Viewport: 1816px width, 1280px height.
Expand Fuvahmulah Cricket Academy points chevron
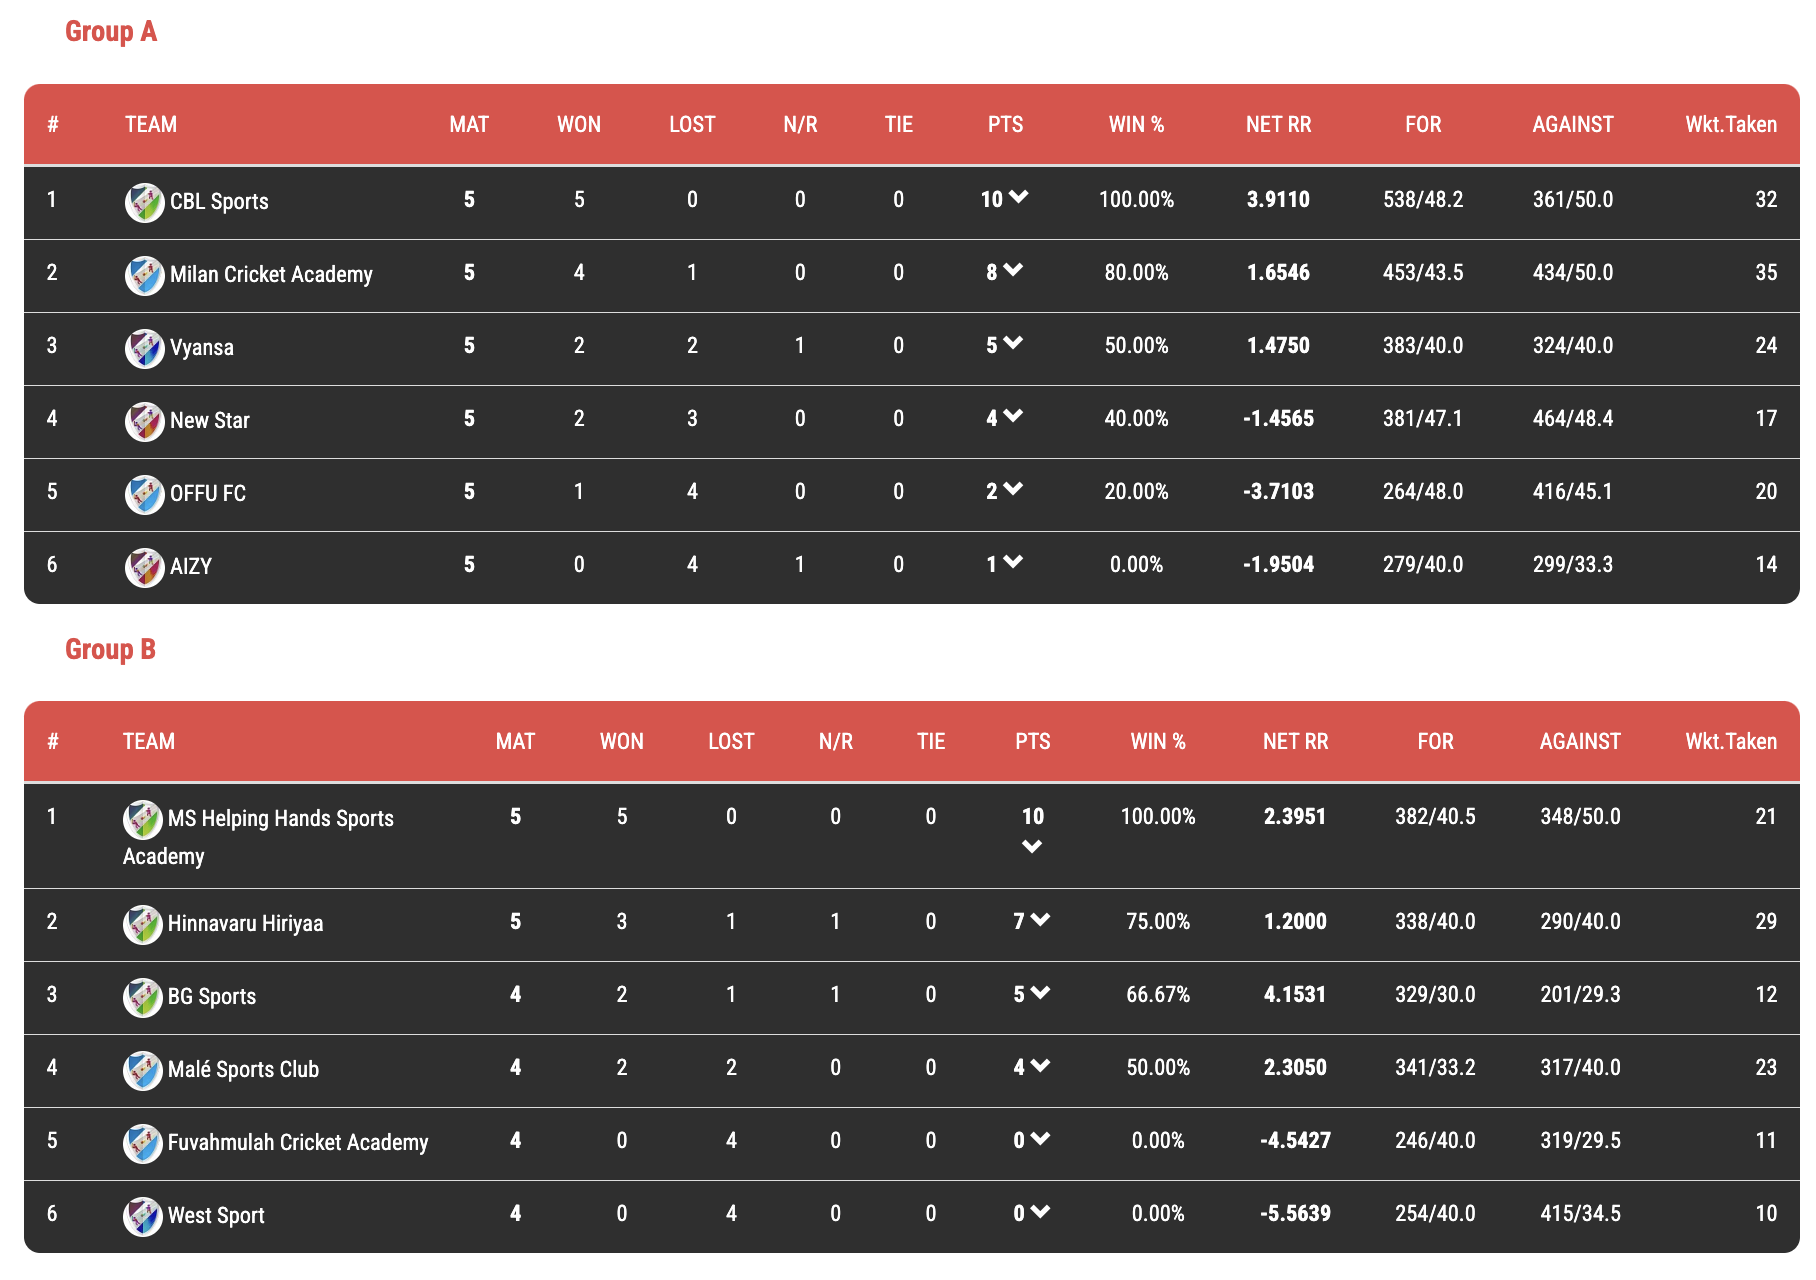(x=1040, y=1139)
